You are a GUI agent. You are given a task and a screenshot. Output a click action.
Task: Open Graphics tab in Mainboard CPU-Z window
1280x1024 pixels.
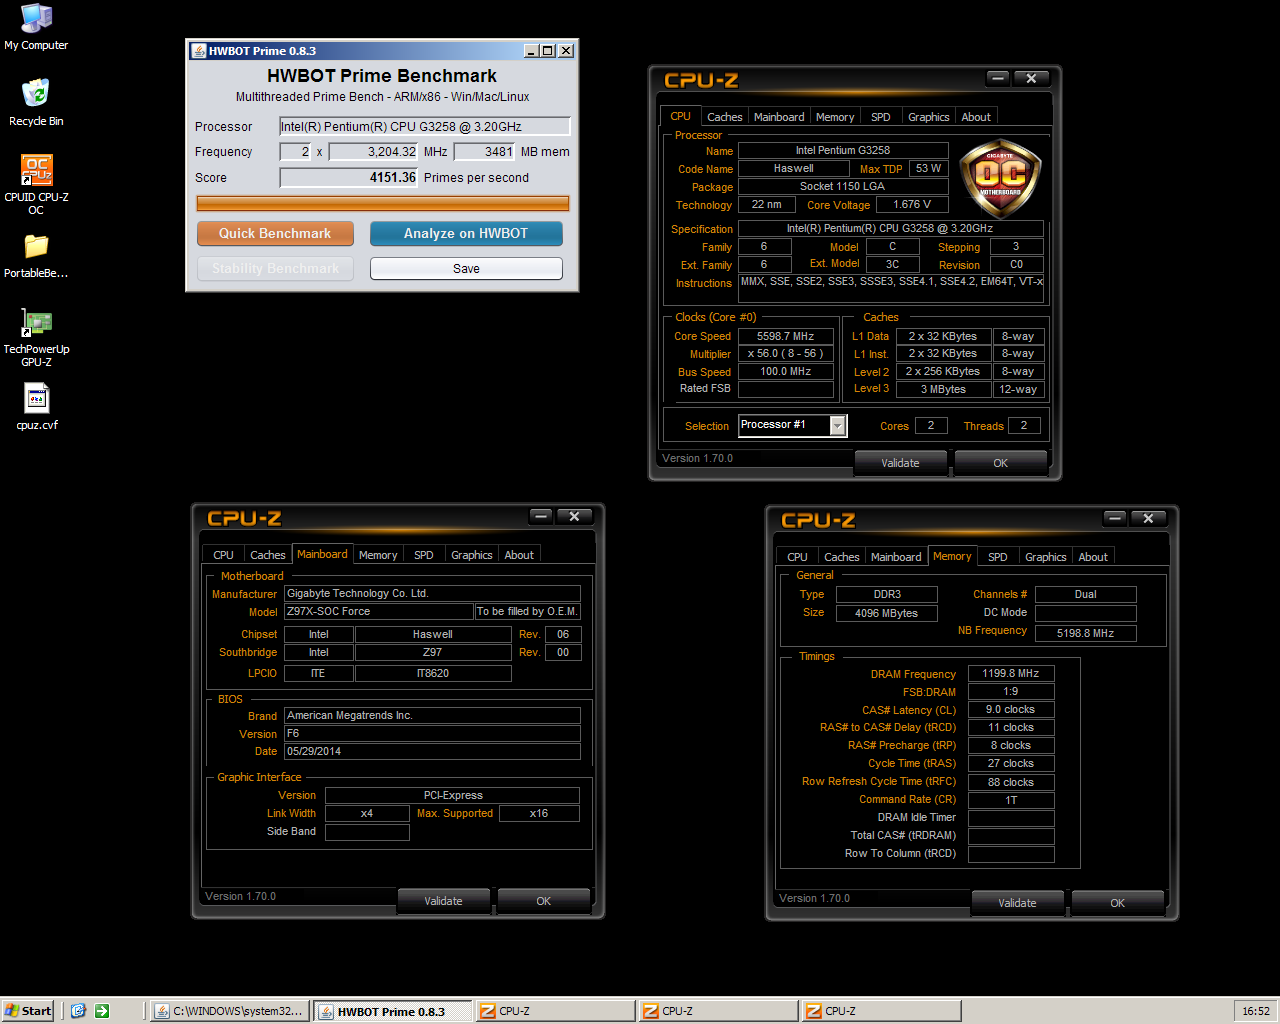472,555
